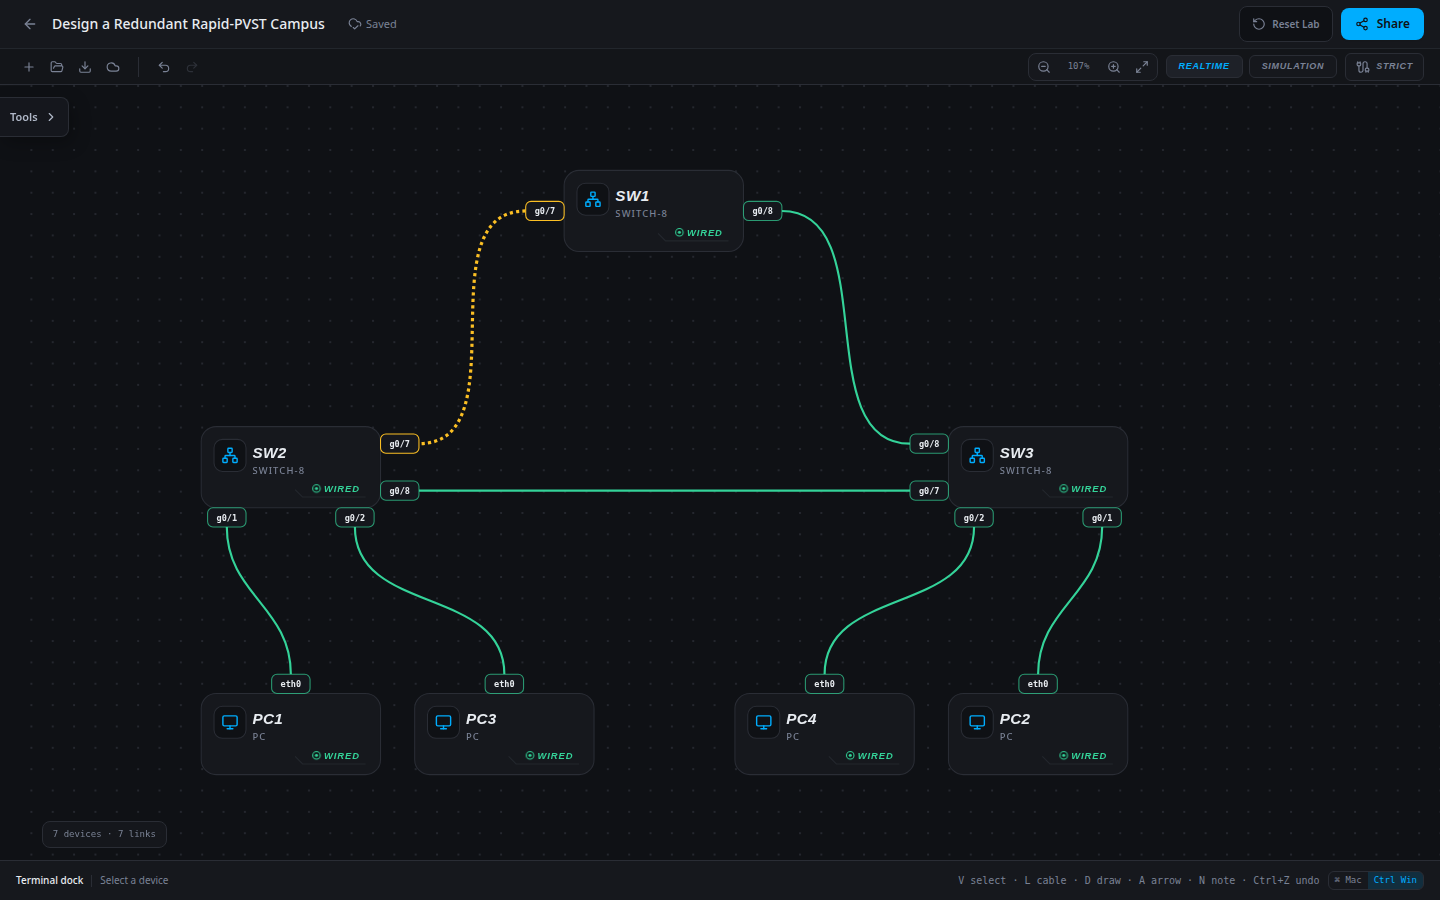The height and width of the screenshot is (900, 1440).
Task: Select SW3 g0/7 port label
Action: [x=929, y=491]
